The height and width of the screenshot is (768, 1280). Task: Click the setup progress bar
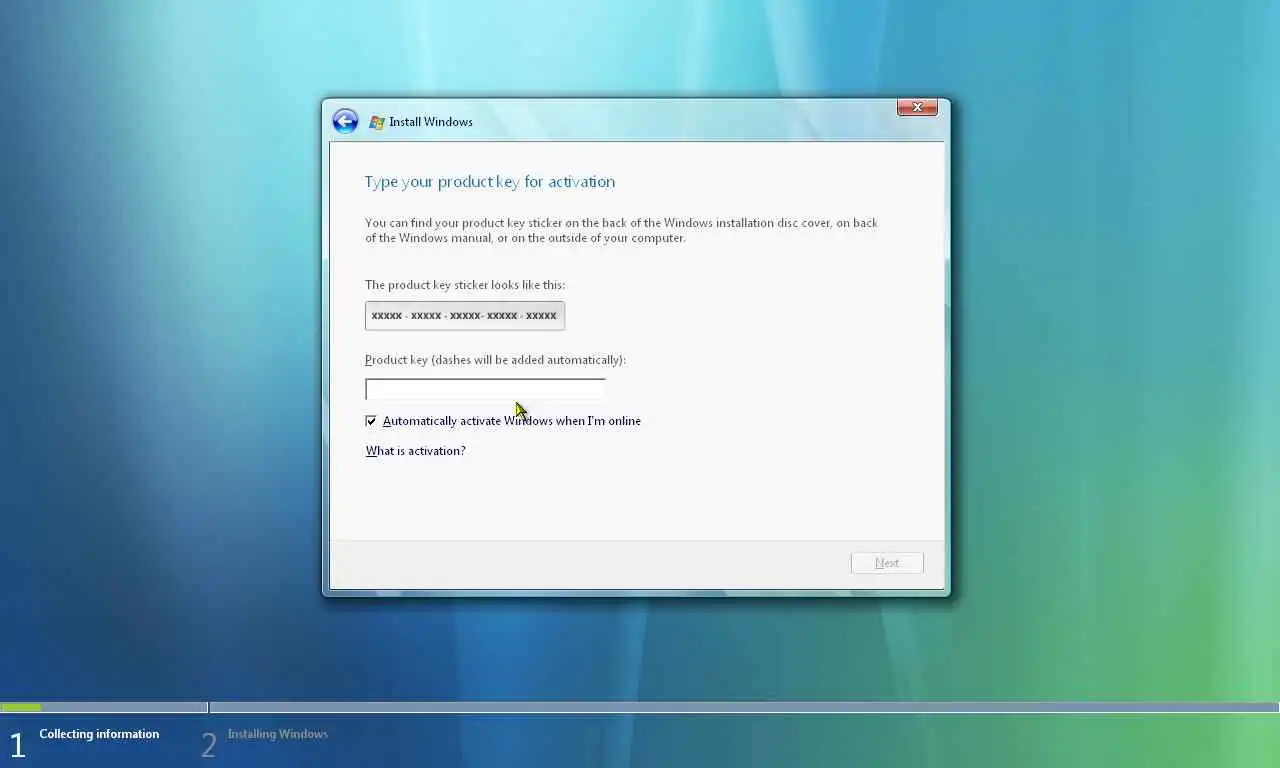point(640,708)
